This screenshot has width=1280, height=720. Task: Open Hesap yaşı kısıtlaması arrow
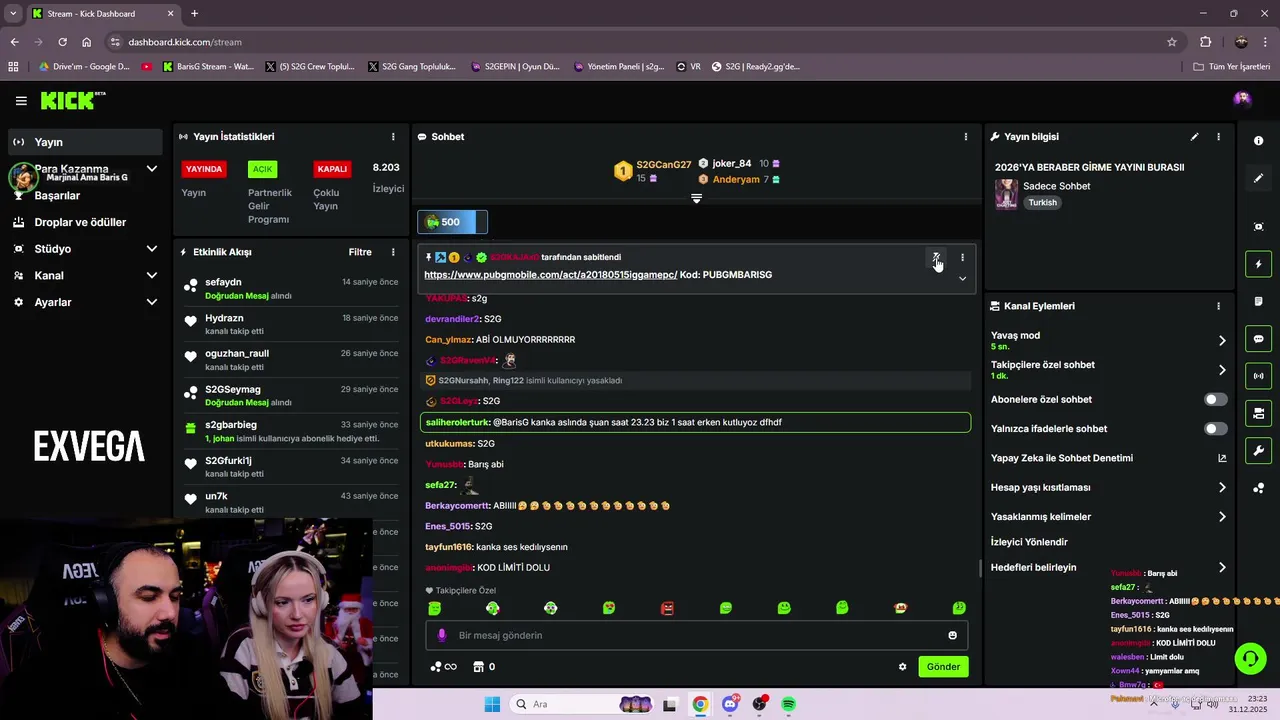pos(1221,487)
